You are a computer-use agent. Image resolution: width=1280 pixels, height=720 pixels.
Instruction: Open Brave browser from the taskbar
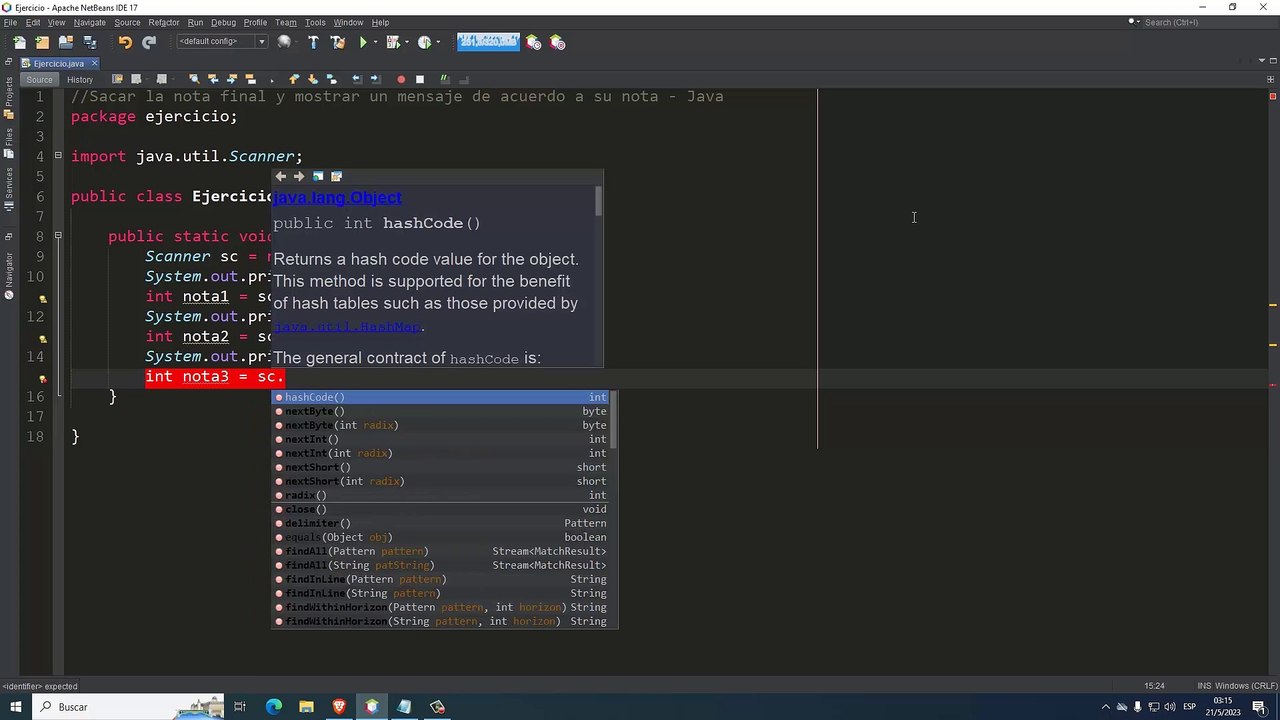tap(339, 707)
